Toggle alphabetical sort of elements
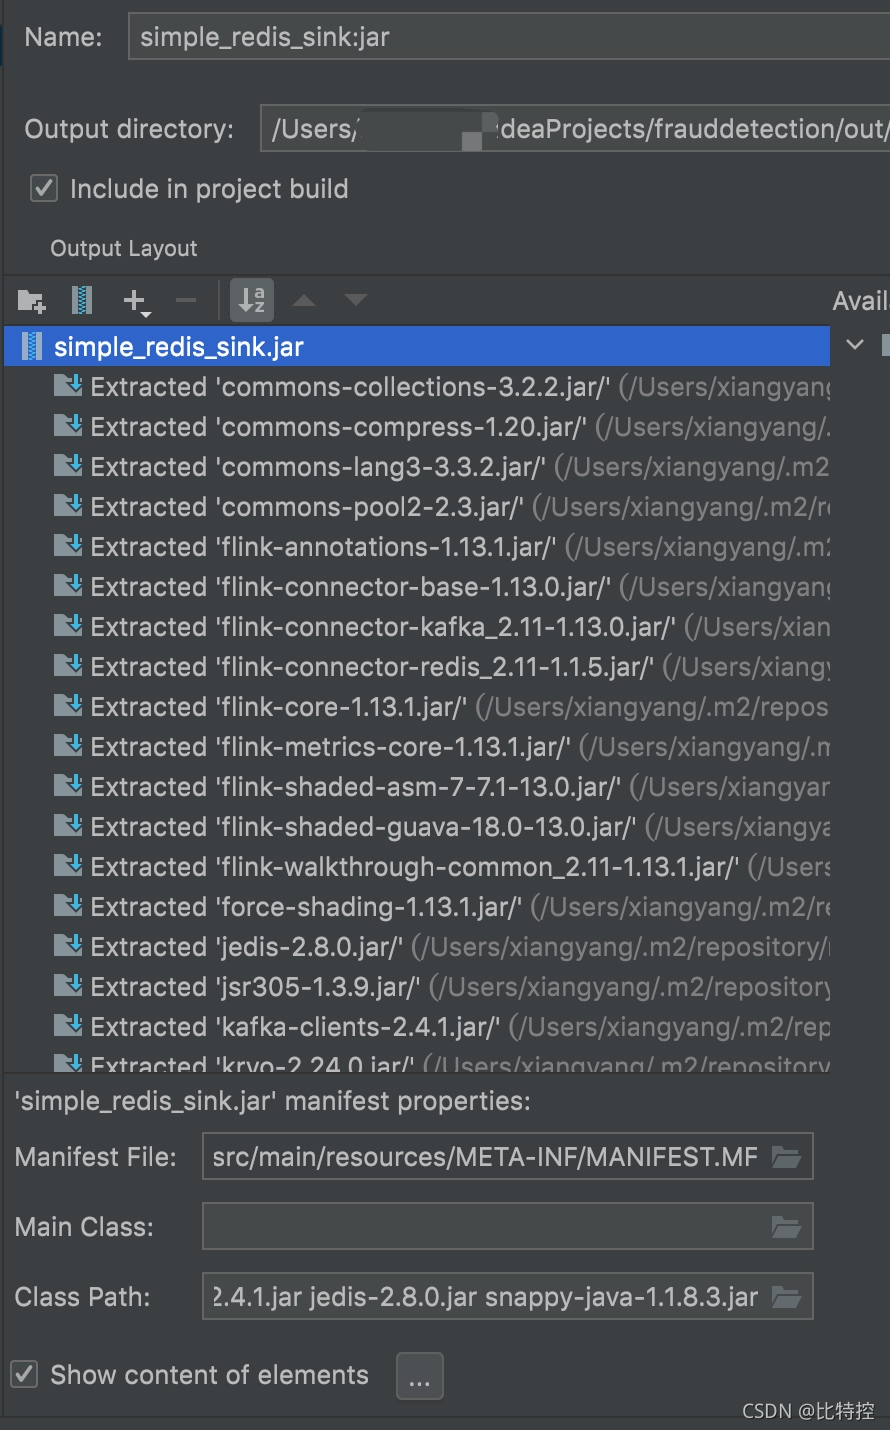Image resolution: width=890 pixels, height=1430 pixels. (x=252, y=299)
